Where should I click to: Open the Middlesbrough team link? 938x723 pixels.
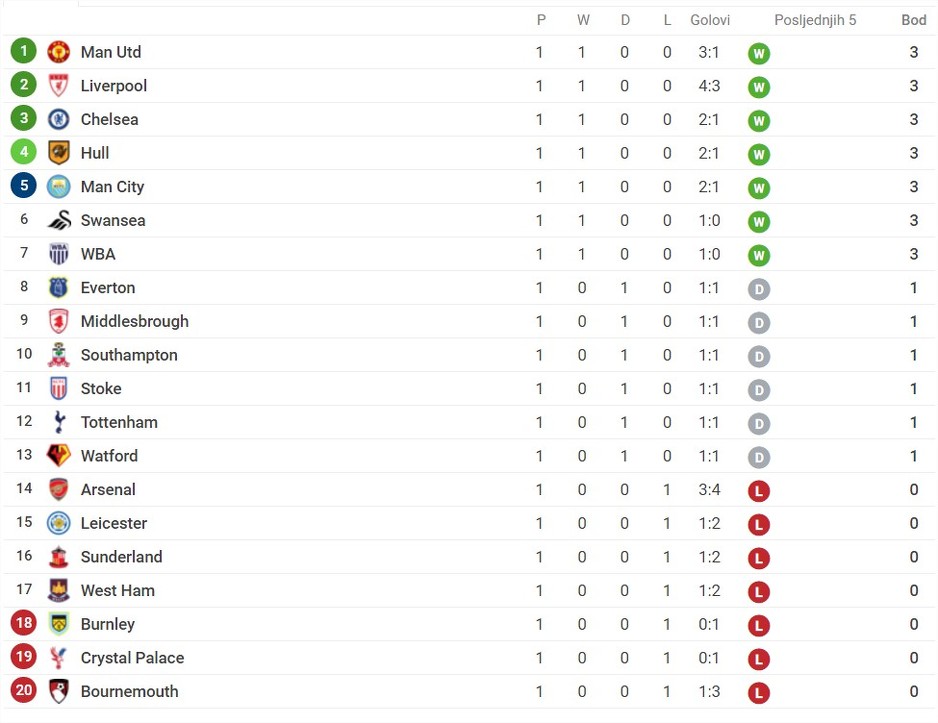tap(135, 321)
